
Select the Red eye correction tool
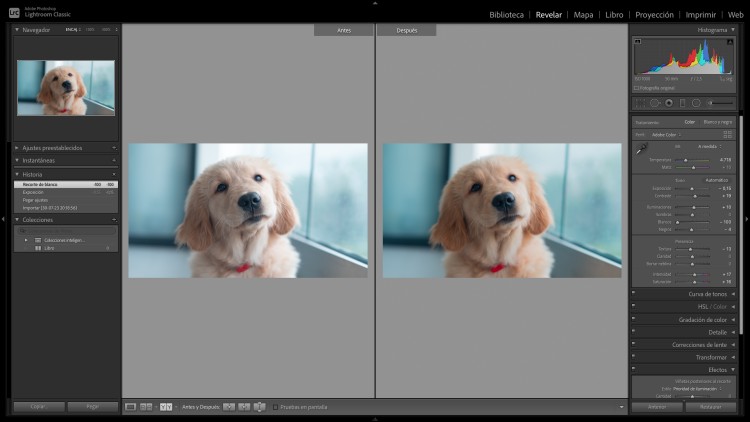(x=669, y=103)
